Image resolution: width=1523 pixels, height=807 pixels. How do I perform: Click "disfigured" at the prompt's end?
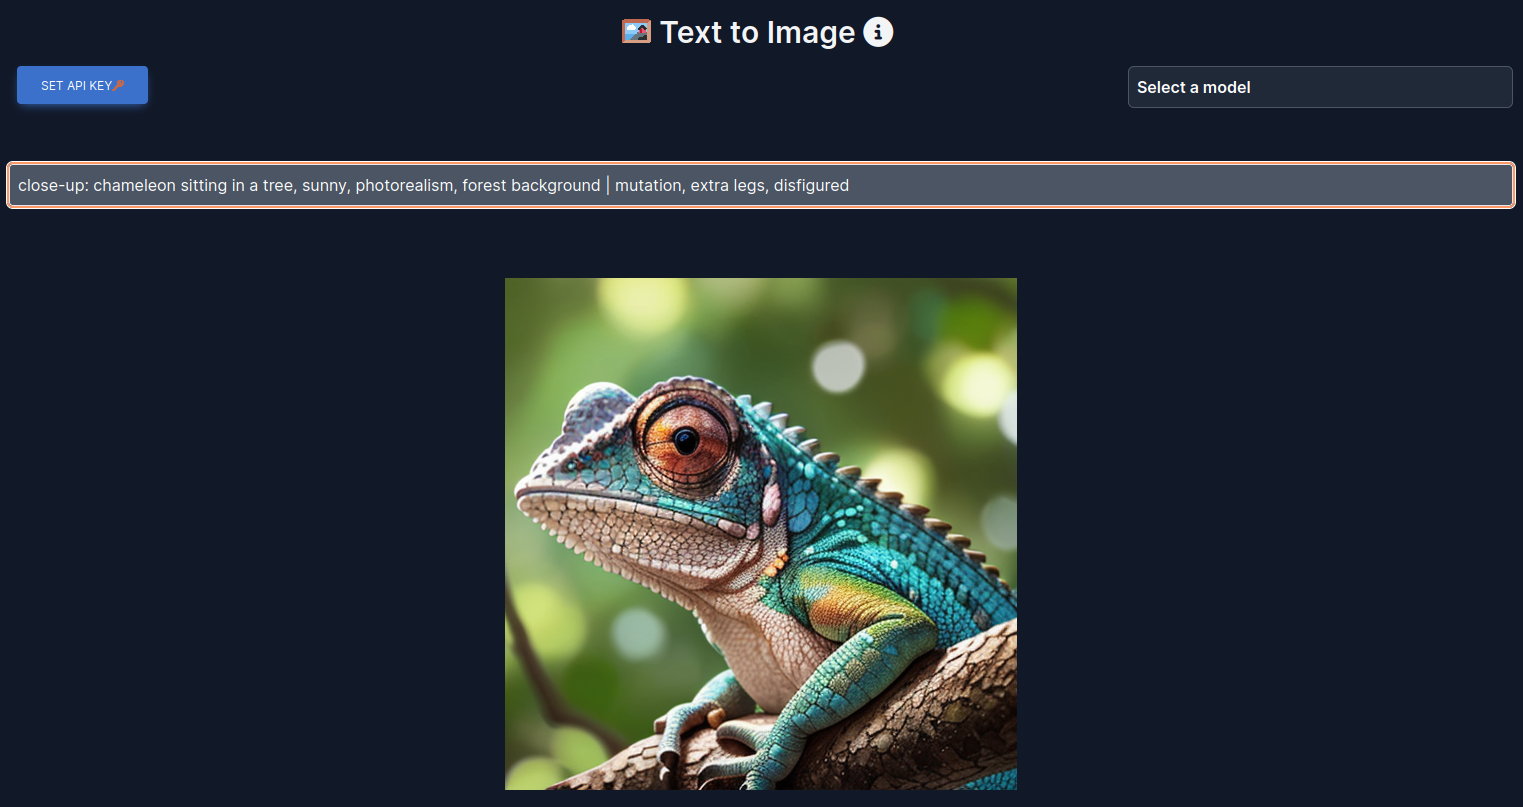point(811,185)
